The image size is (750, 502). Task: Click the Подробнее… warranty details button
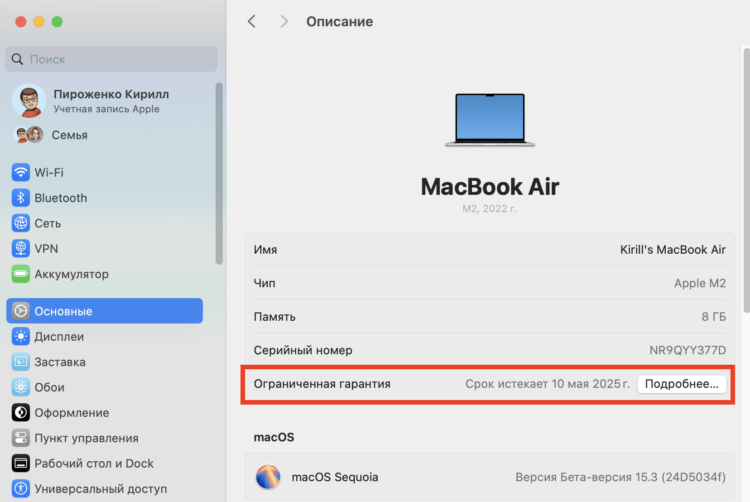[x=682, y=384]
